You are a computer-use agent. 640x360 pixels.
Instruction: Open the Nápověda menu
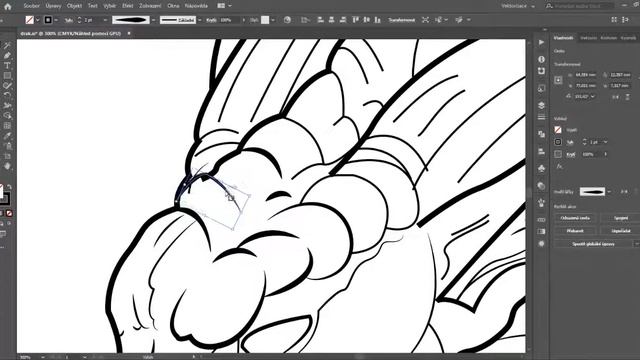pyautogui.click(x=196, y=6)
